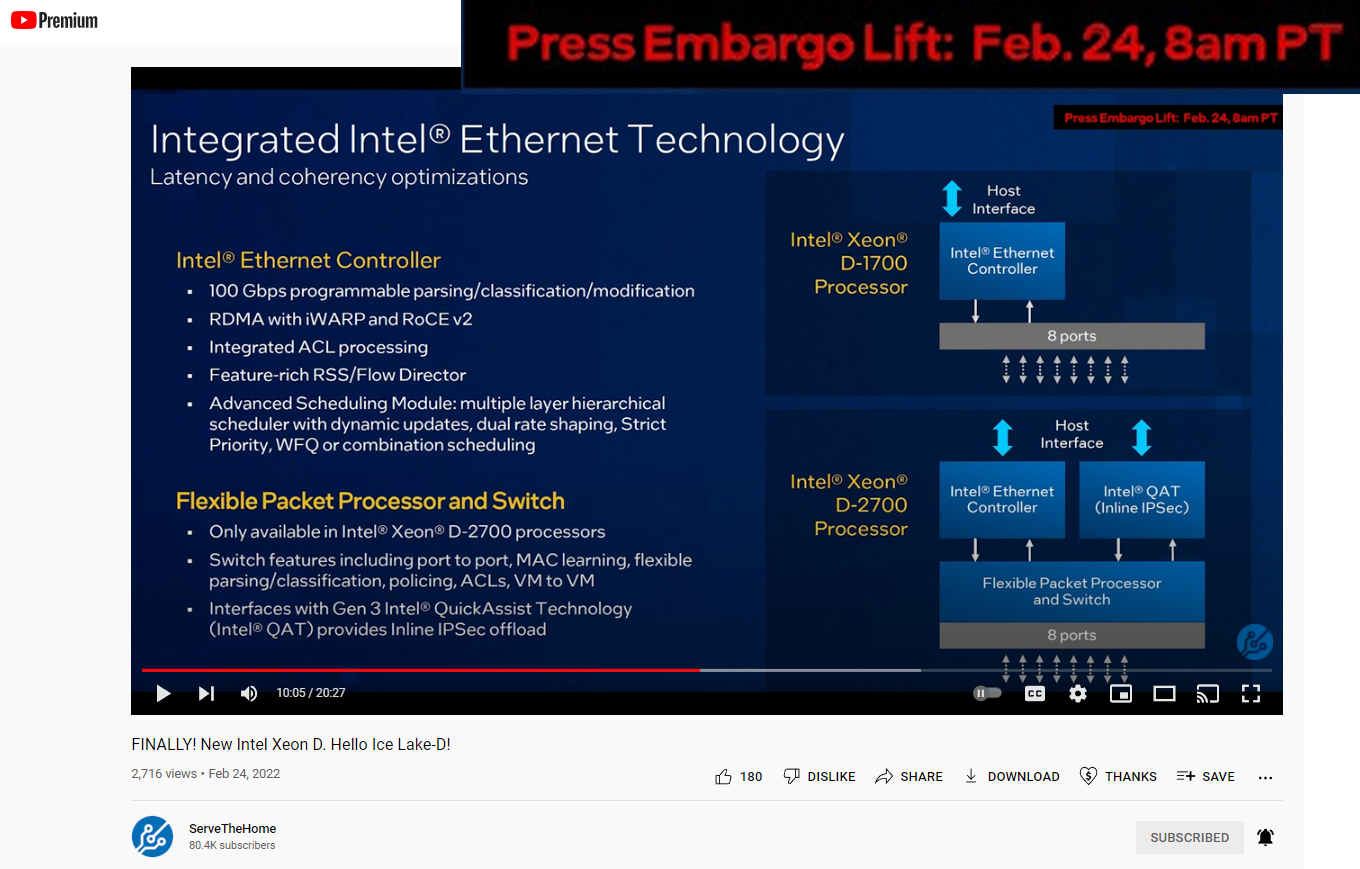Open the more actions three-dot menu
The image size is (1360, 869).
click(1265, 777)
